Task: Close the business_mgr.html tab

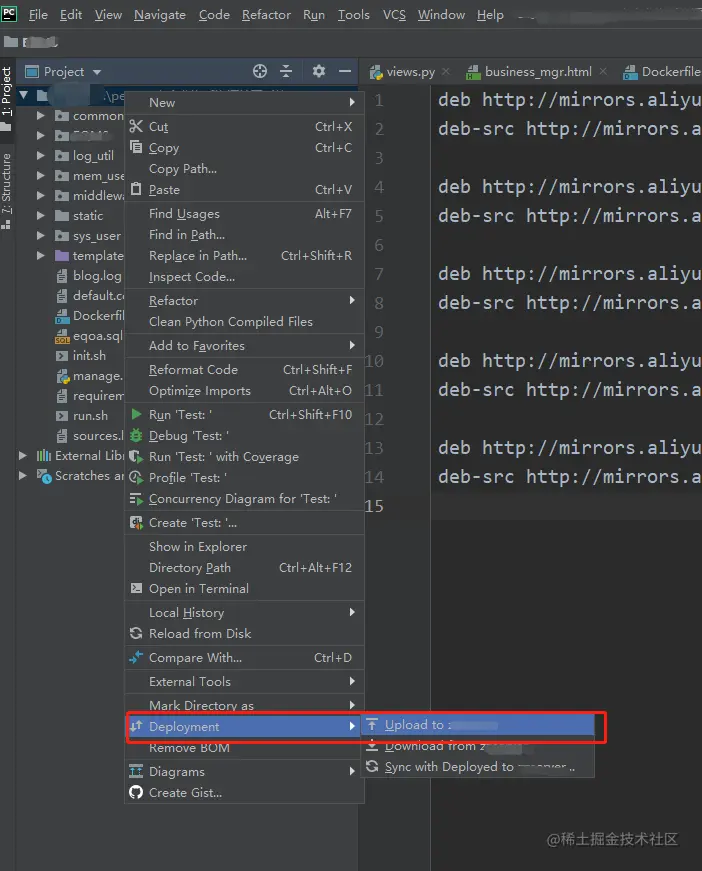Action: coord(603,72)
